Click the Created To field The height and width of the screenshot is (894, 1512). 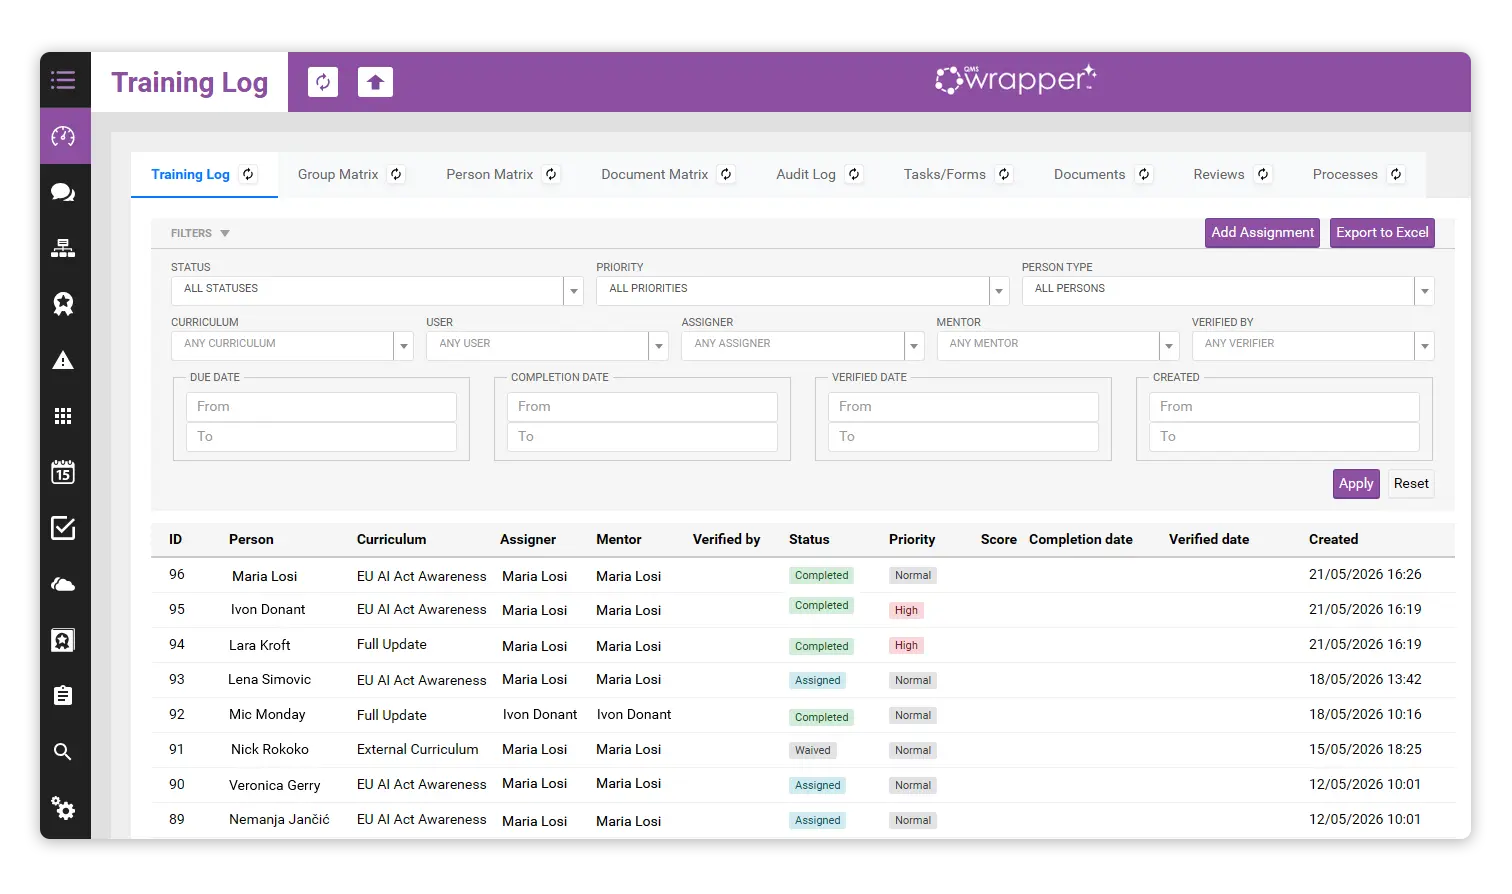point(1284,437)
